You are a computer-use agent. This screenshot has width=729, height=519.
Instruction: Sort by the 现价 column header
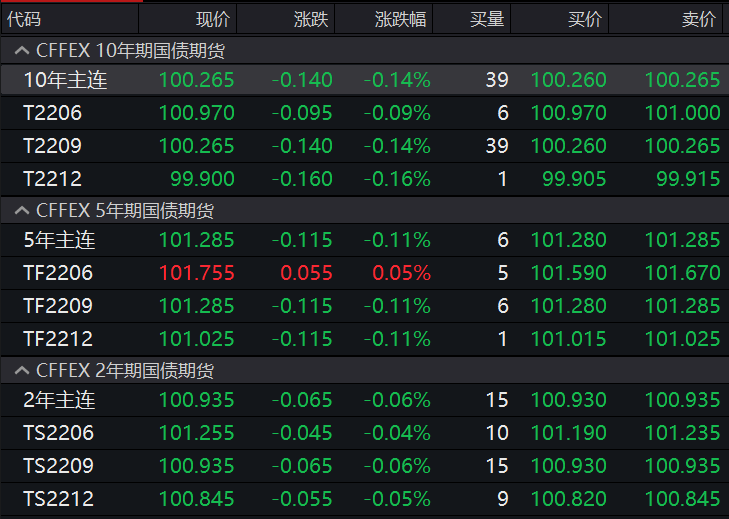[x=213, y=19]
